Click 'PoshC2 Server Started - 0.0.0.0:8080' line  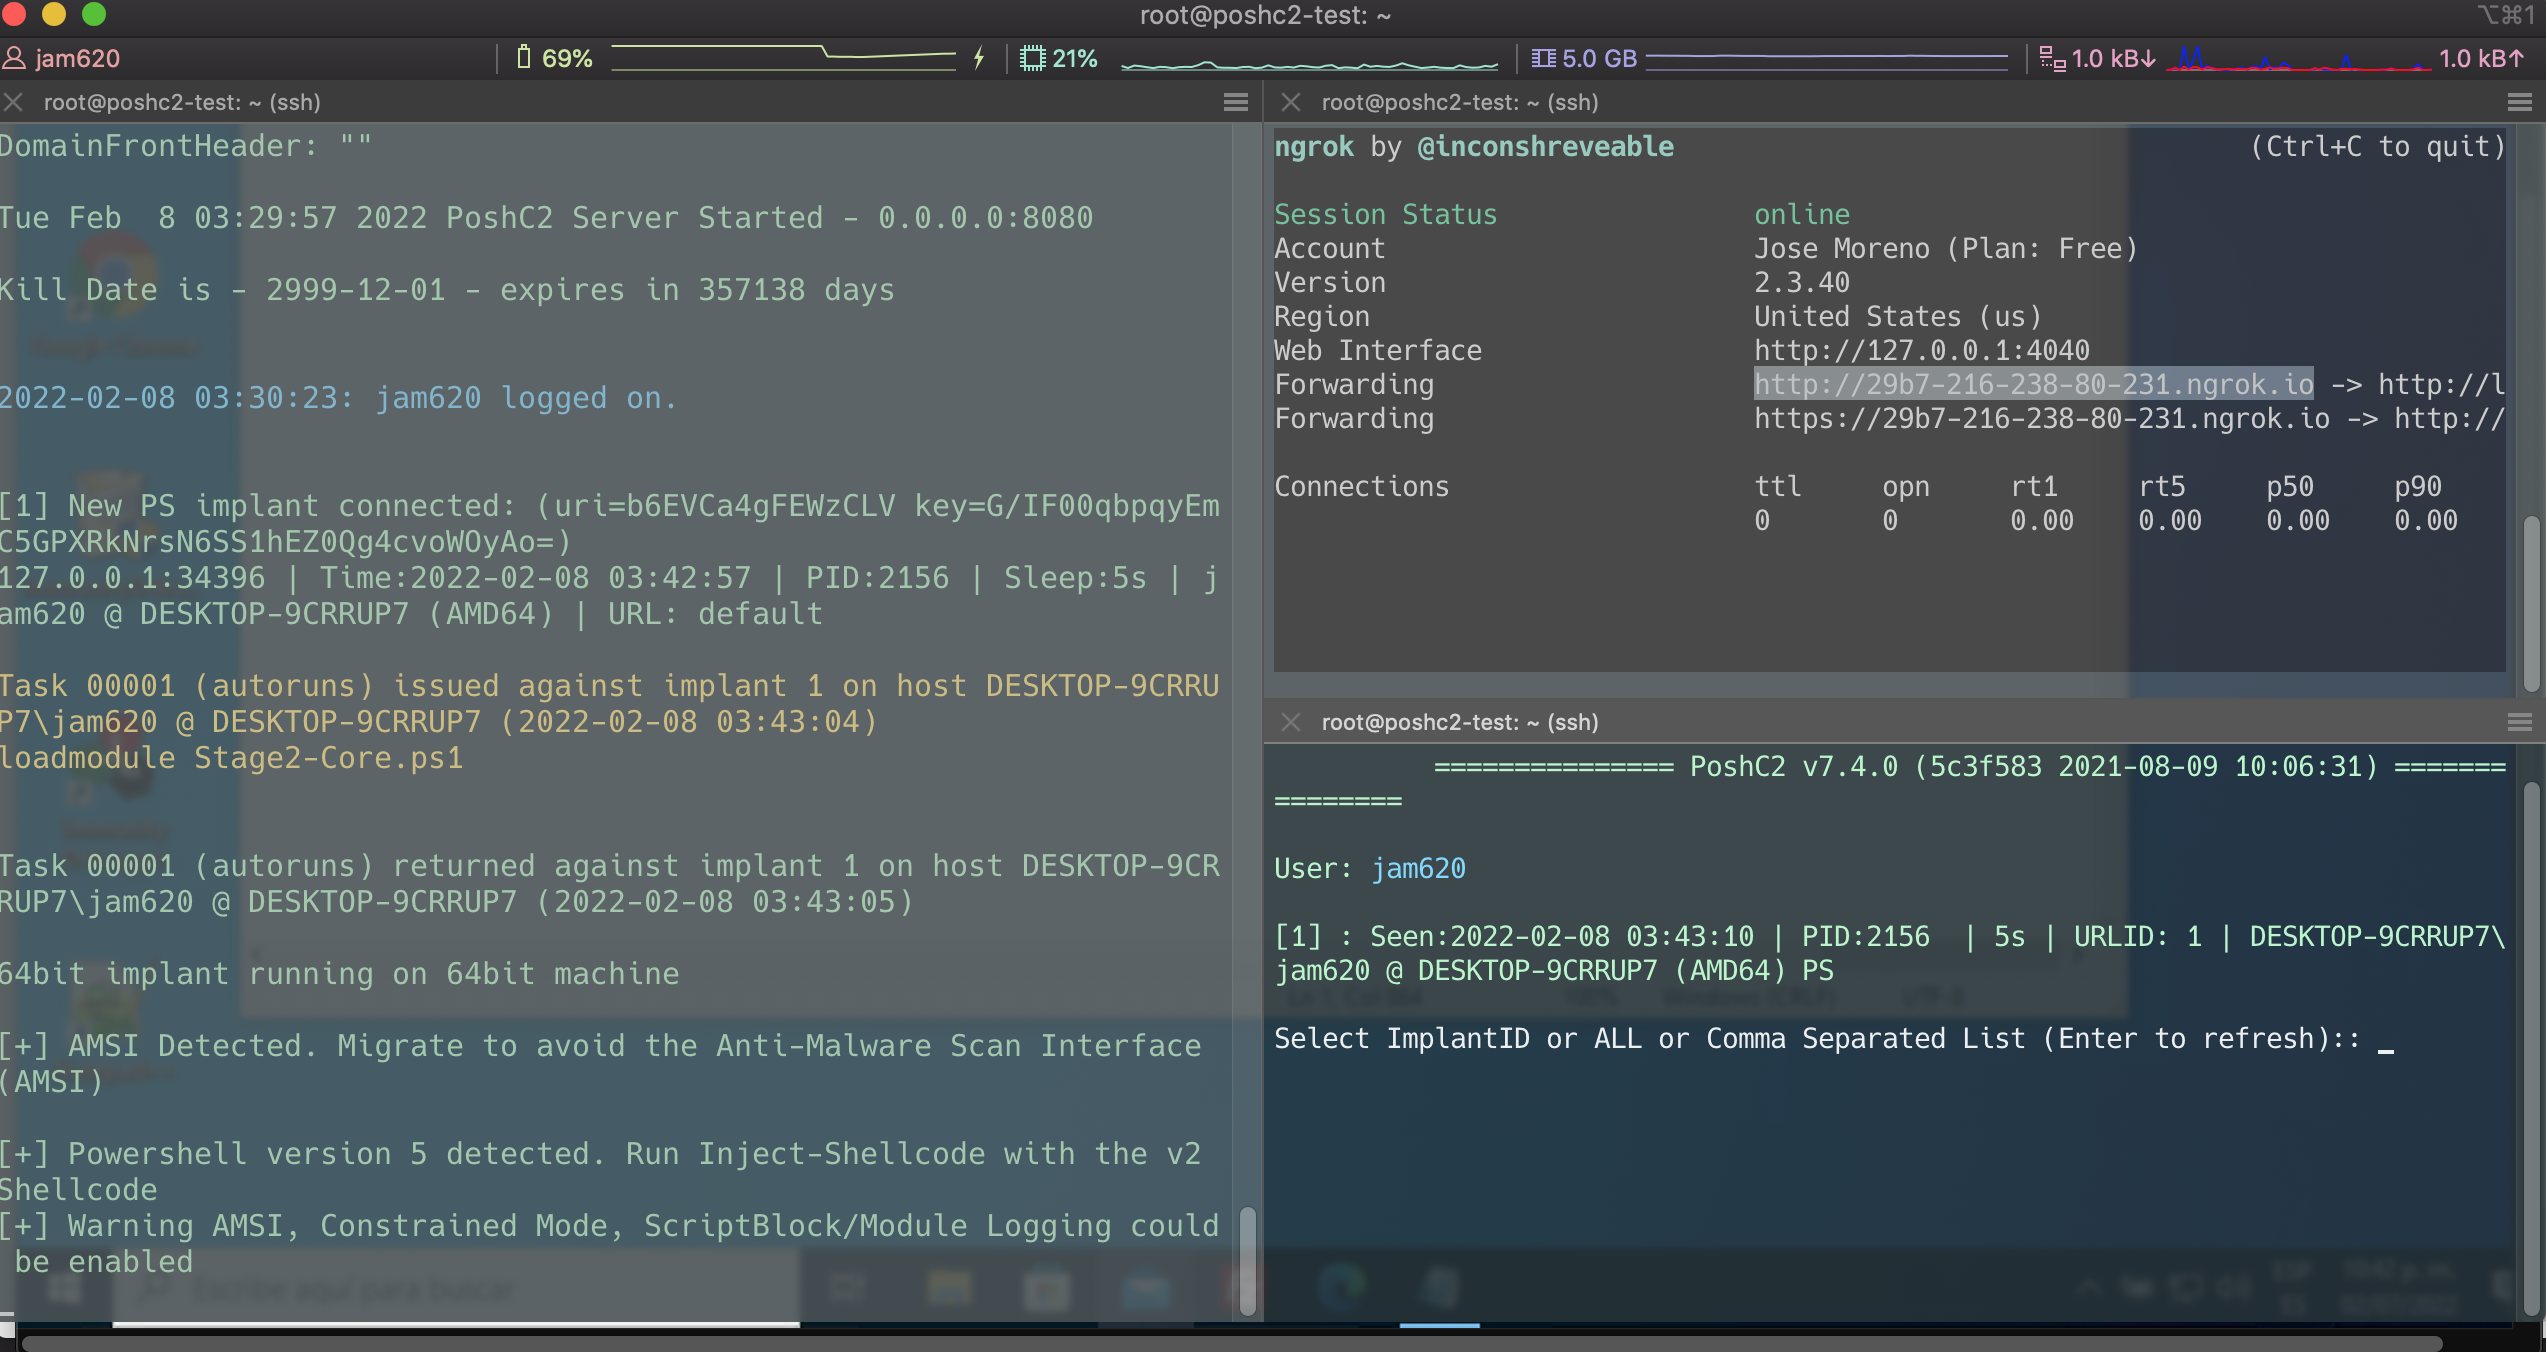(x=546, y=217)
